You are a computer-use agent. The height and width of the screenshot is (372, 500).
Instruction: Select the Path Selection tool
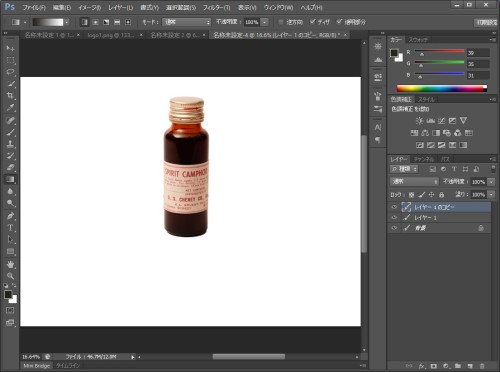10,239
